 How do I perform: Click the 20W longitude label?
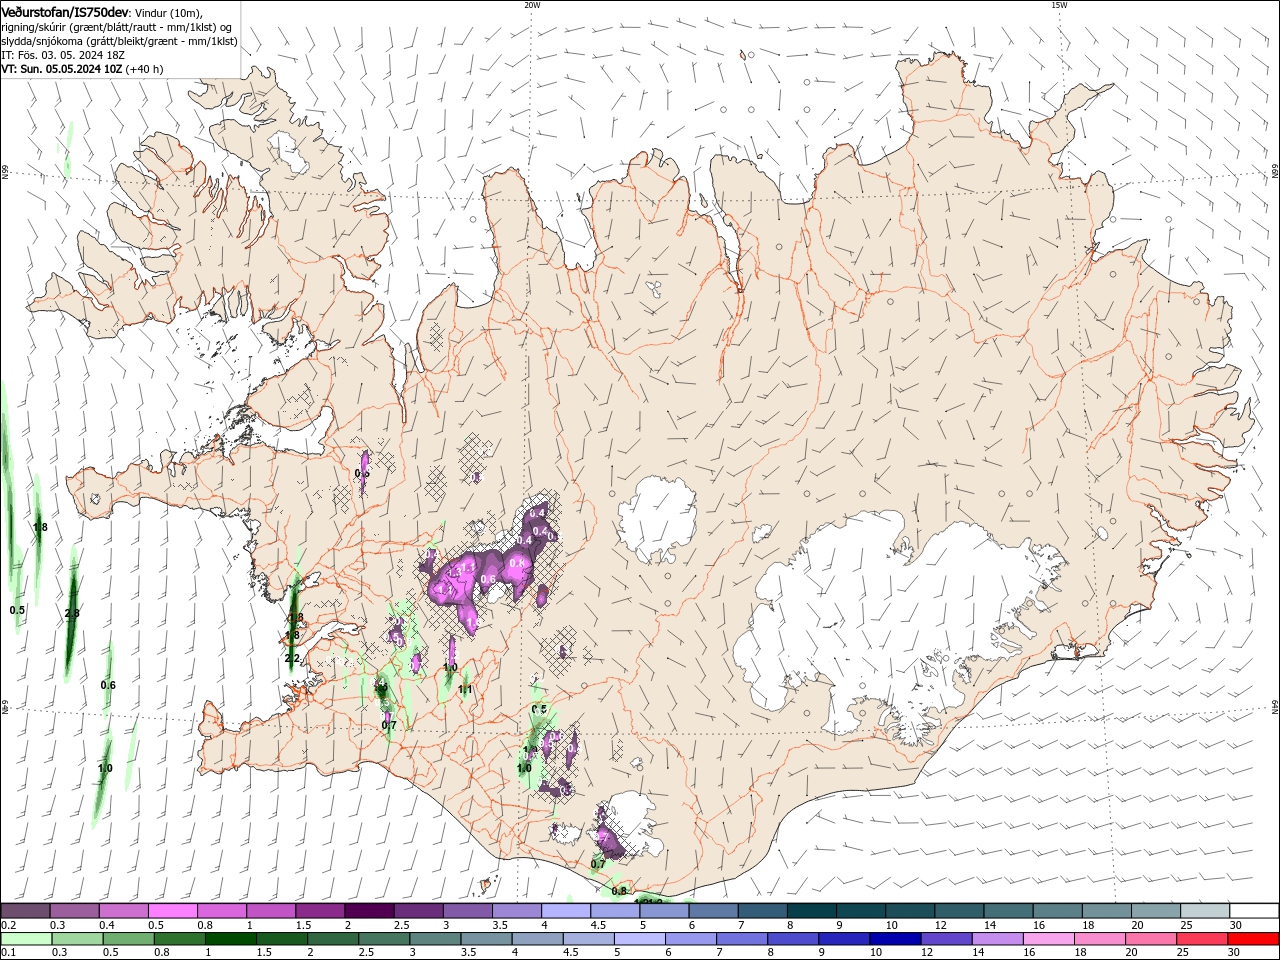click(532, 5)
